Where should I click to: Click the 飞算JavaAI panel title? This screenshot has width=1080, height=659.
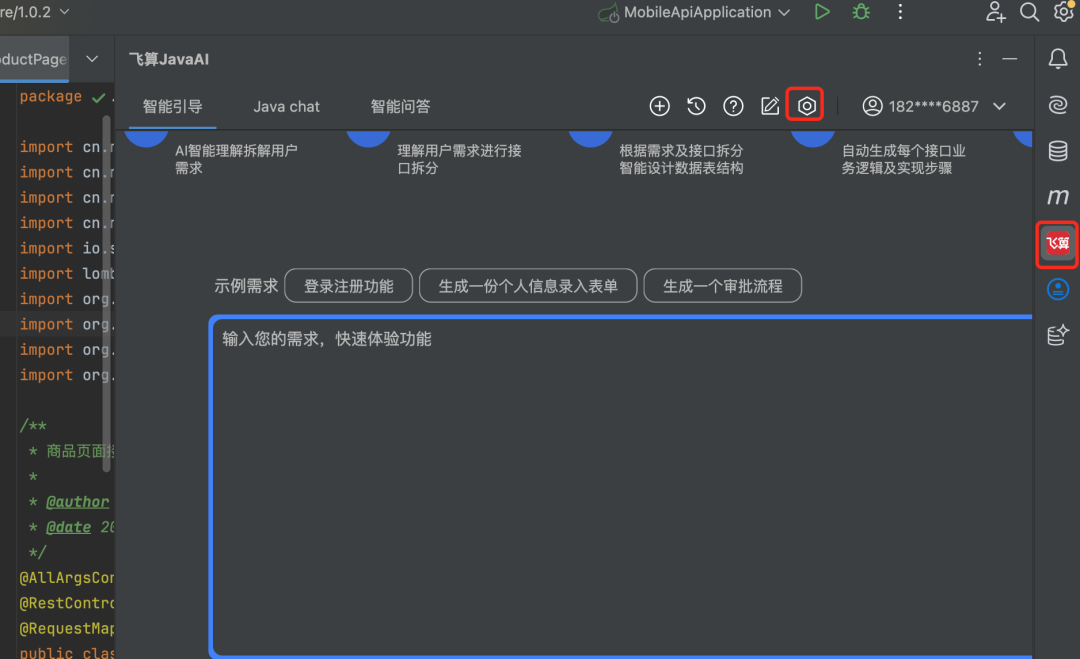(169, 59)
